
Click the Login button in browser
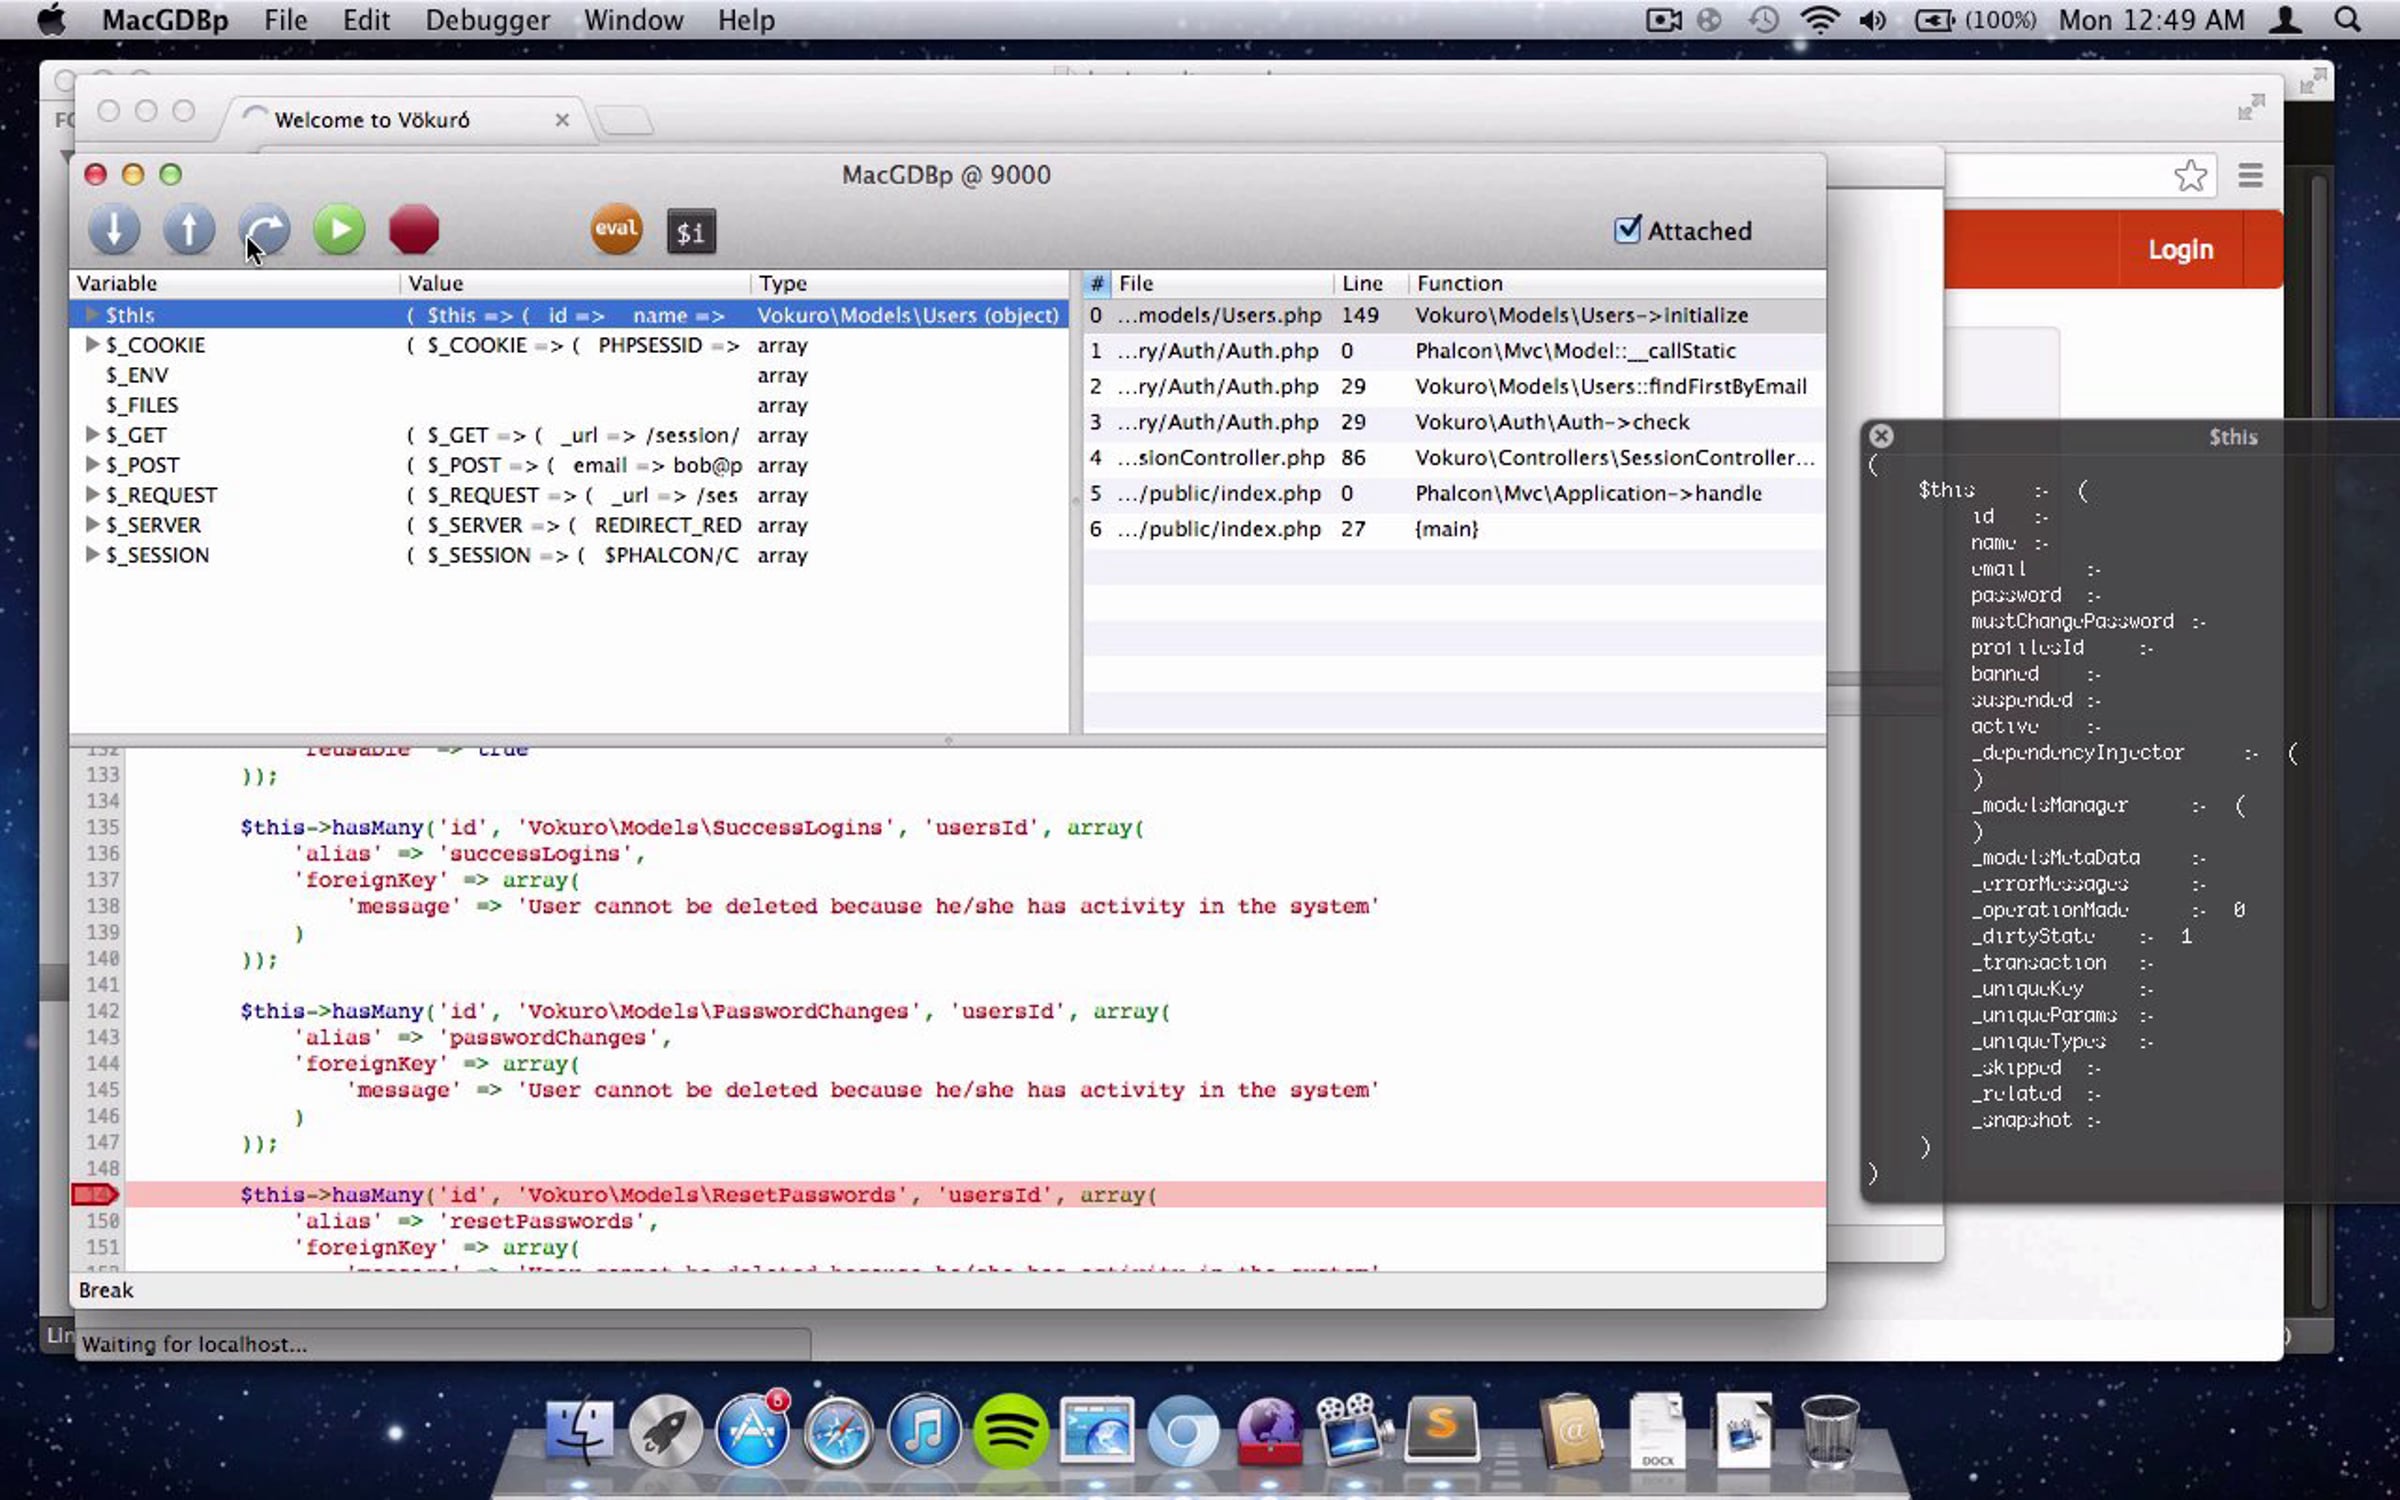point(2180,249)
